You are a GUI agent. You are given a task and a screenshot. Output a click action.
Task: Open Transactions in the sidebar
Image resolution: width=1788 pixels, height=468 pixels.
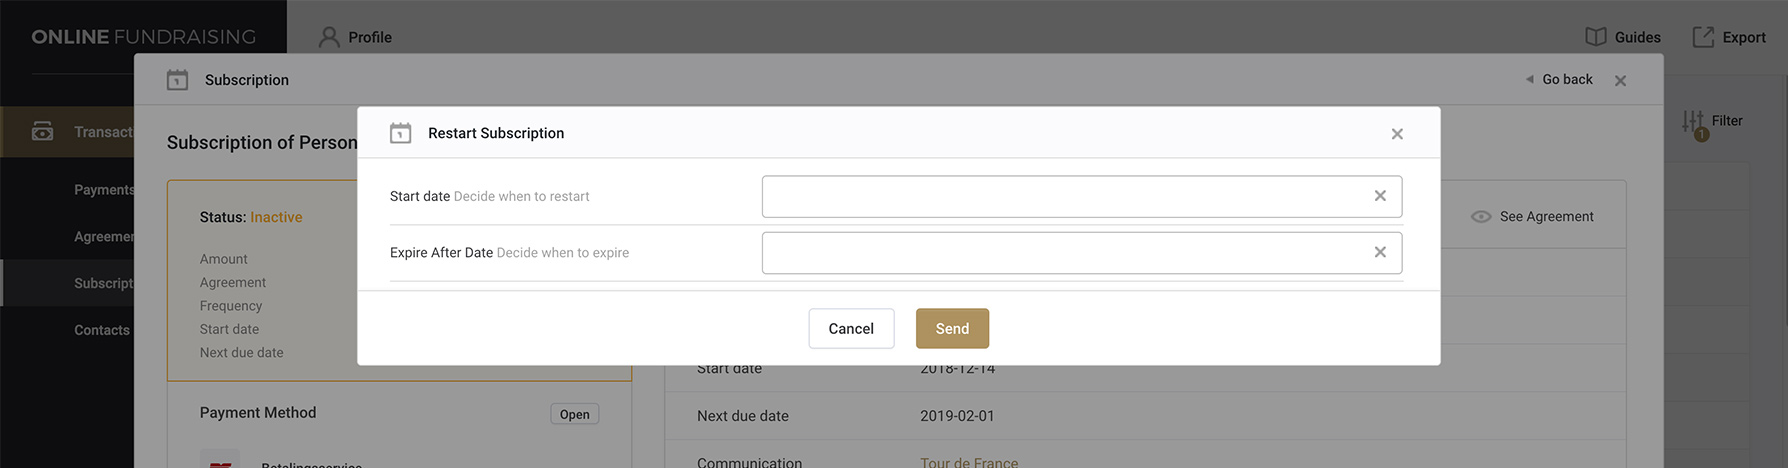tap(67, 132)
